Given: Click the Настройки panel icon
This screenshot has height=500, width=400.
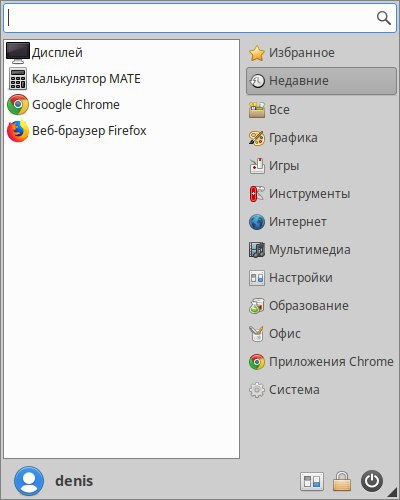Looking at the screenshot, I should click(257, 278).
